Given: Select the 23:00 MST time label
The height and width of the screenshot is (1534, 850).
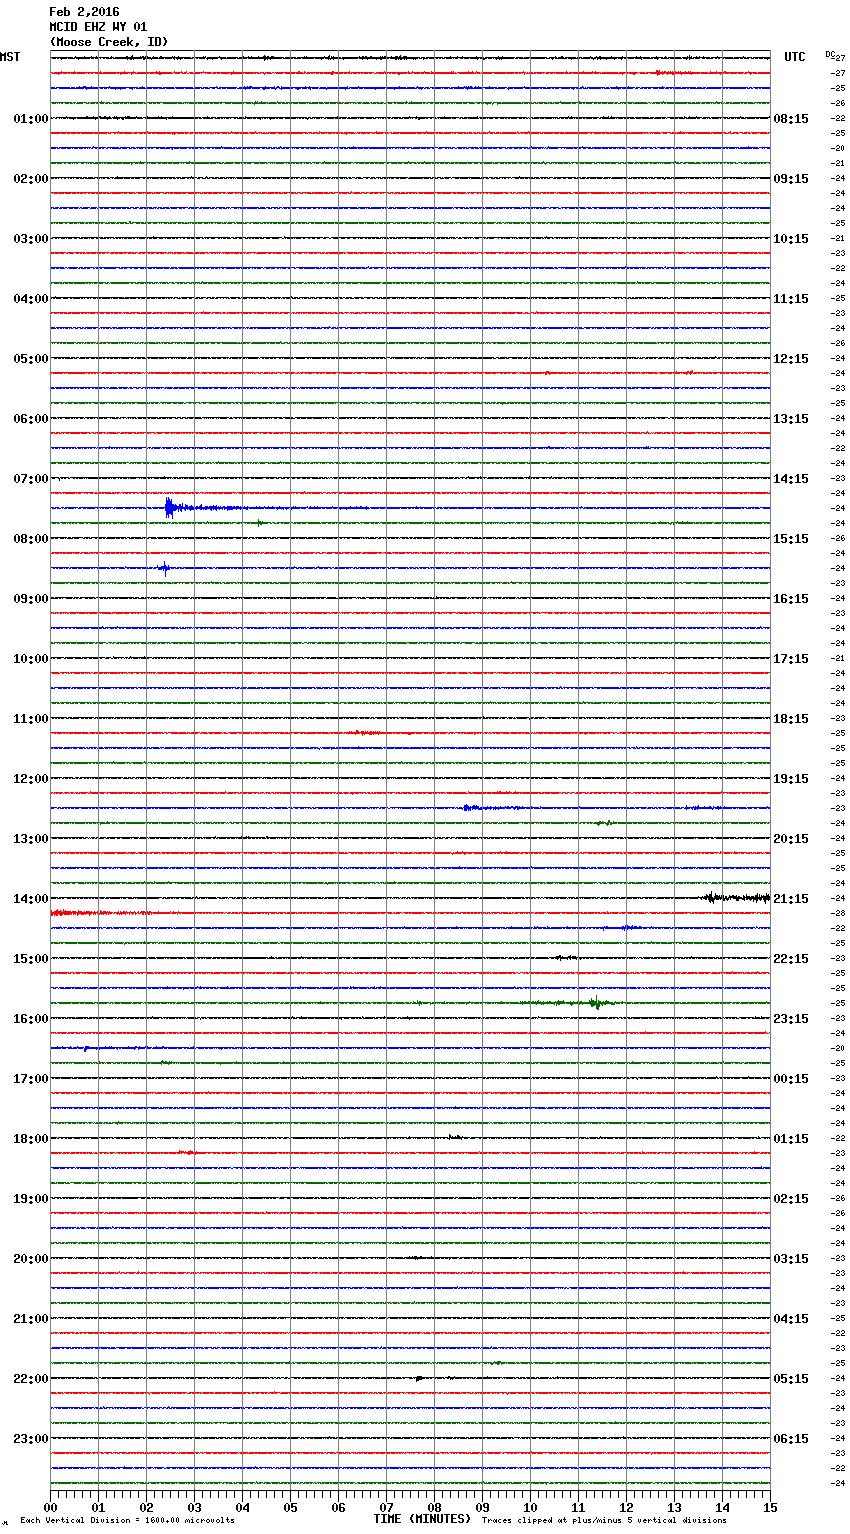Looking at the screenshot, I should pos(31,1439).
